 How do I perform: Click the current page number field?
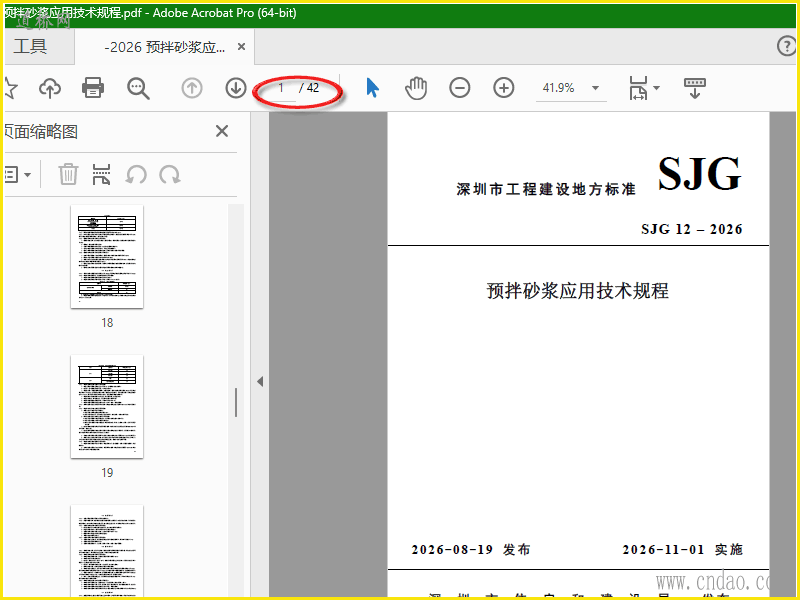coord(281,88)
